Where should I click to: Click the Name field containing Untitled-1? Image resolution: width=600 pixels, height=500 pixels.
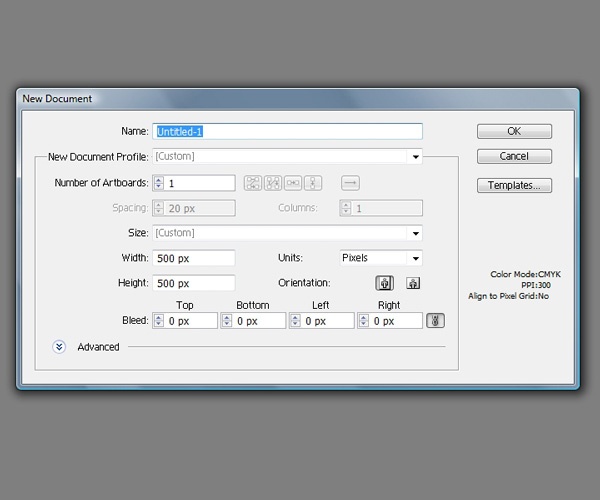click(x=288, y=131)
